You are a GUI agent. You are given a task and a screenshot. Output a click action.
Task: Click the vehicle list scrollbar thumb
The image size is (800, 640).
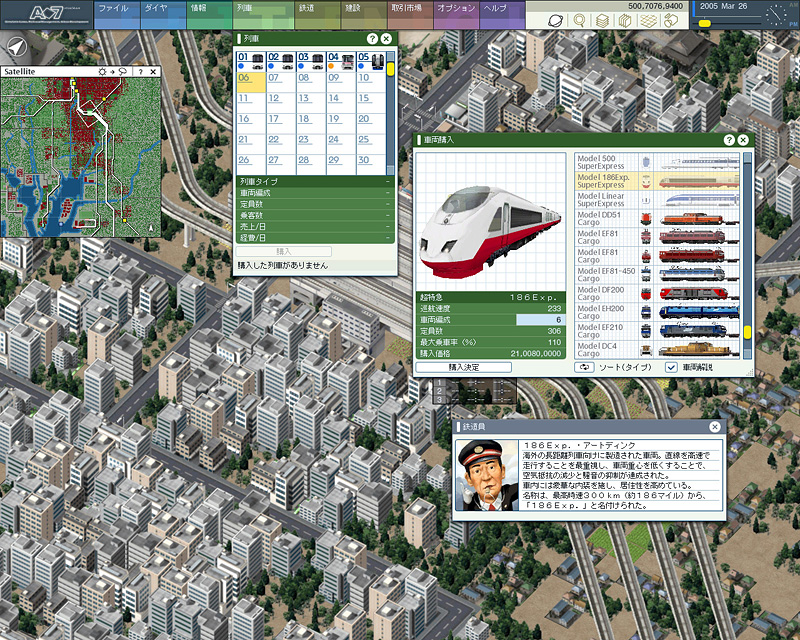pos(747,333)
